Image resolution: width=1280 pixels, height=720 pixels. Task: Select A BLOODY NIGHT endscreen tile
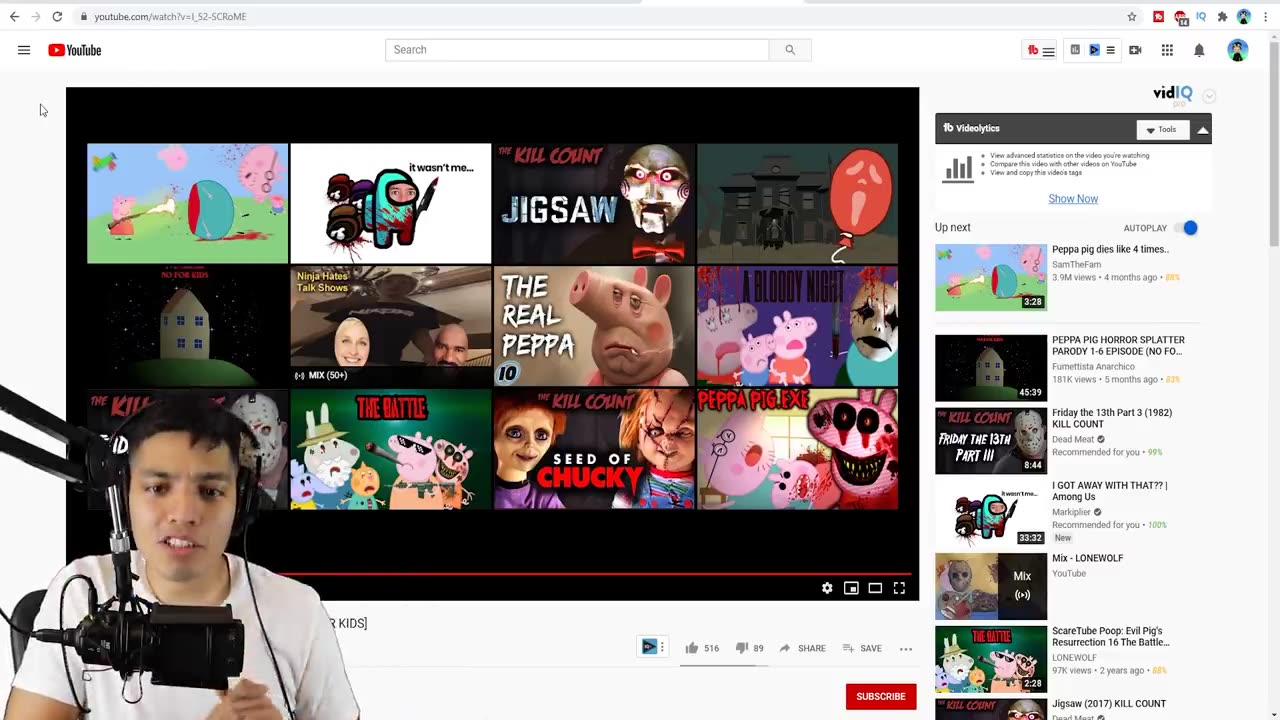[797, 326]
